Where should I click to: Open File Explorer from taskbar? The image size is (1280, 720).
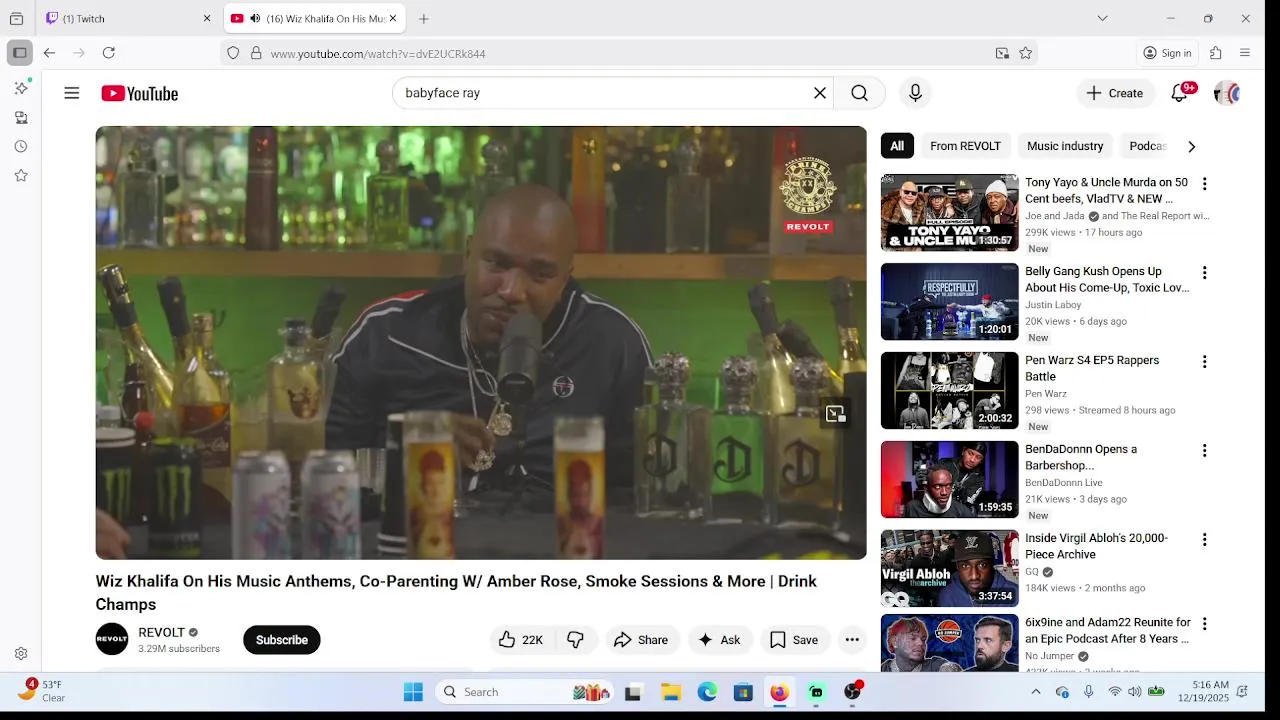671,692
